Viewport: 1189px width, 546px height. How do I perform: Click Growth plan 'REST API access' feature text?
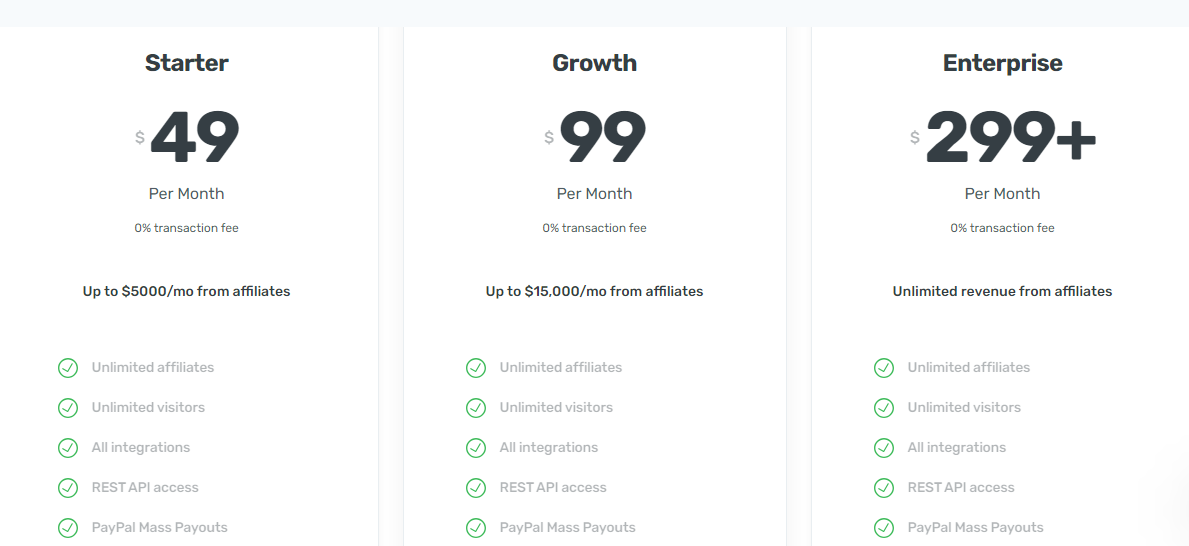pyautogui.click(x=553, y=488)
